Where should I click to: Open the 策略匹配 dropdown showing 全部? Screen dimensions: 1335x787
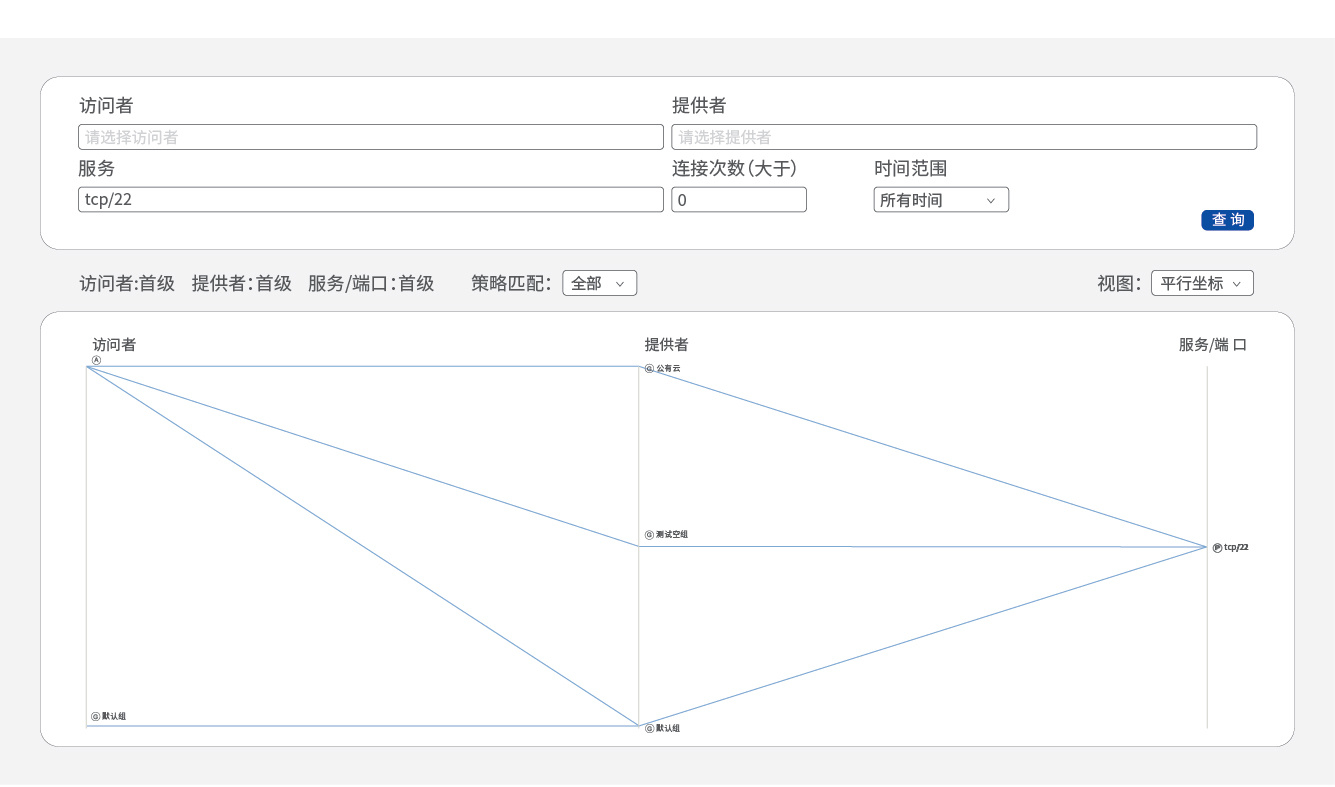(x=599, y=283)
